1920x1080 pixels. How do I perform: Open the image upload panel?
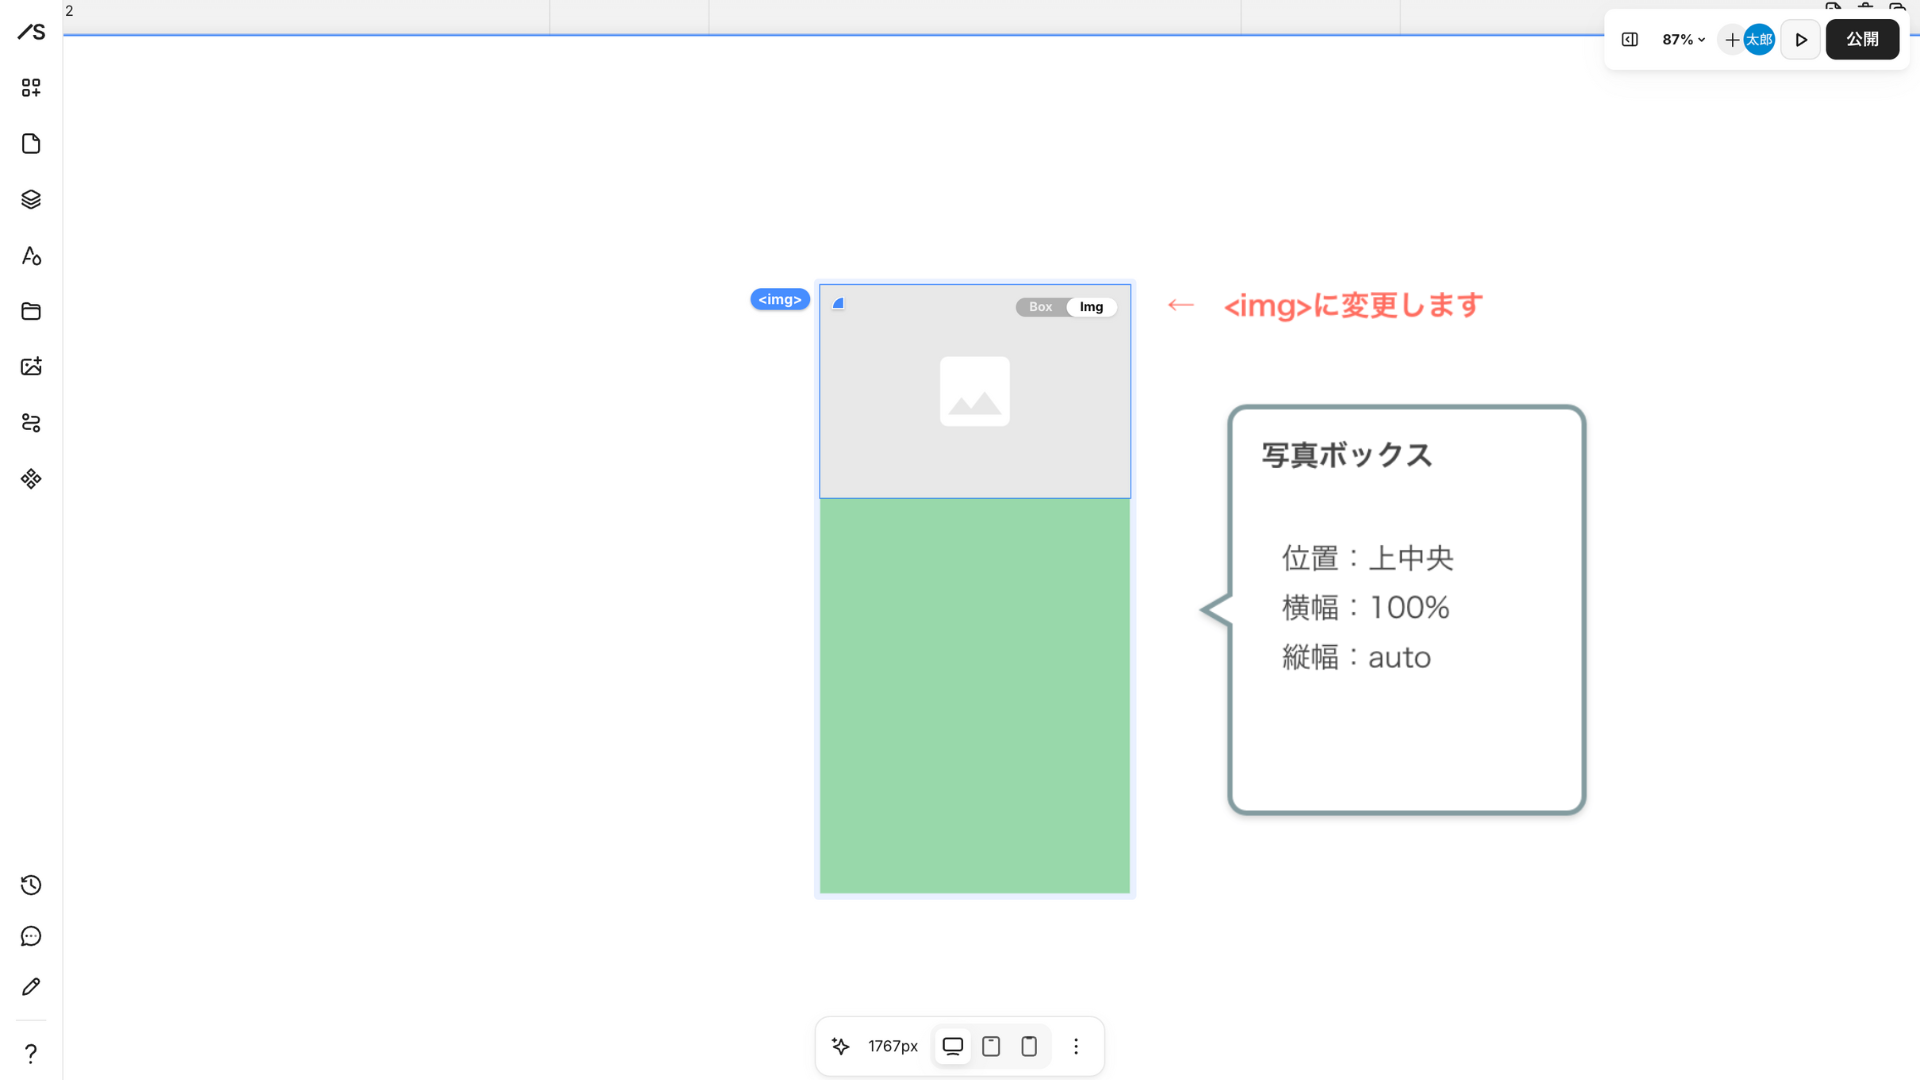click(30, 367)
